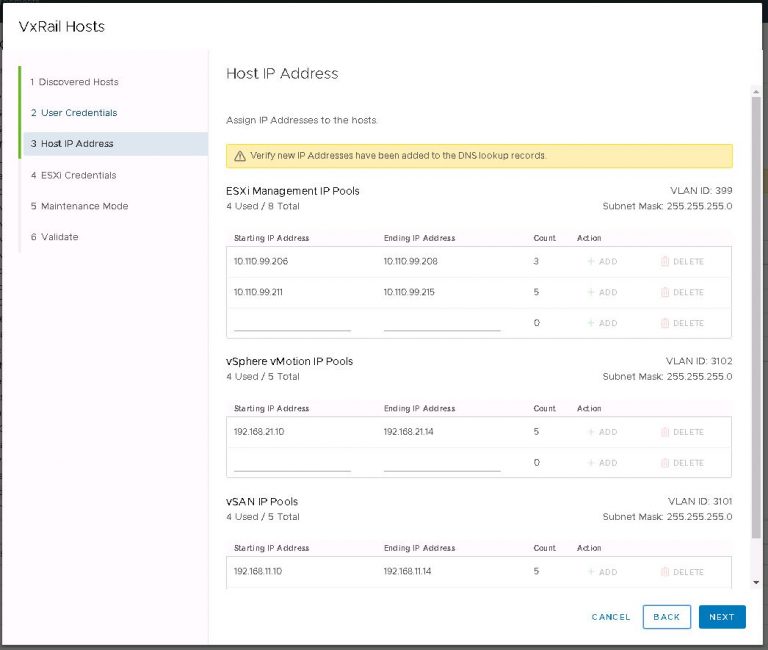Click empty vMotion ending IP field
768x650 pixels.
pyautogui.click(x=442, y=463)
